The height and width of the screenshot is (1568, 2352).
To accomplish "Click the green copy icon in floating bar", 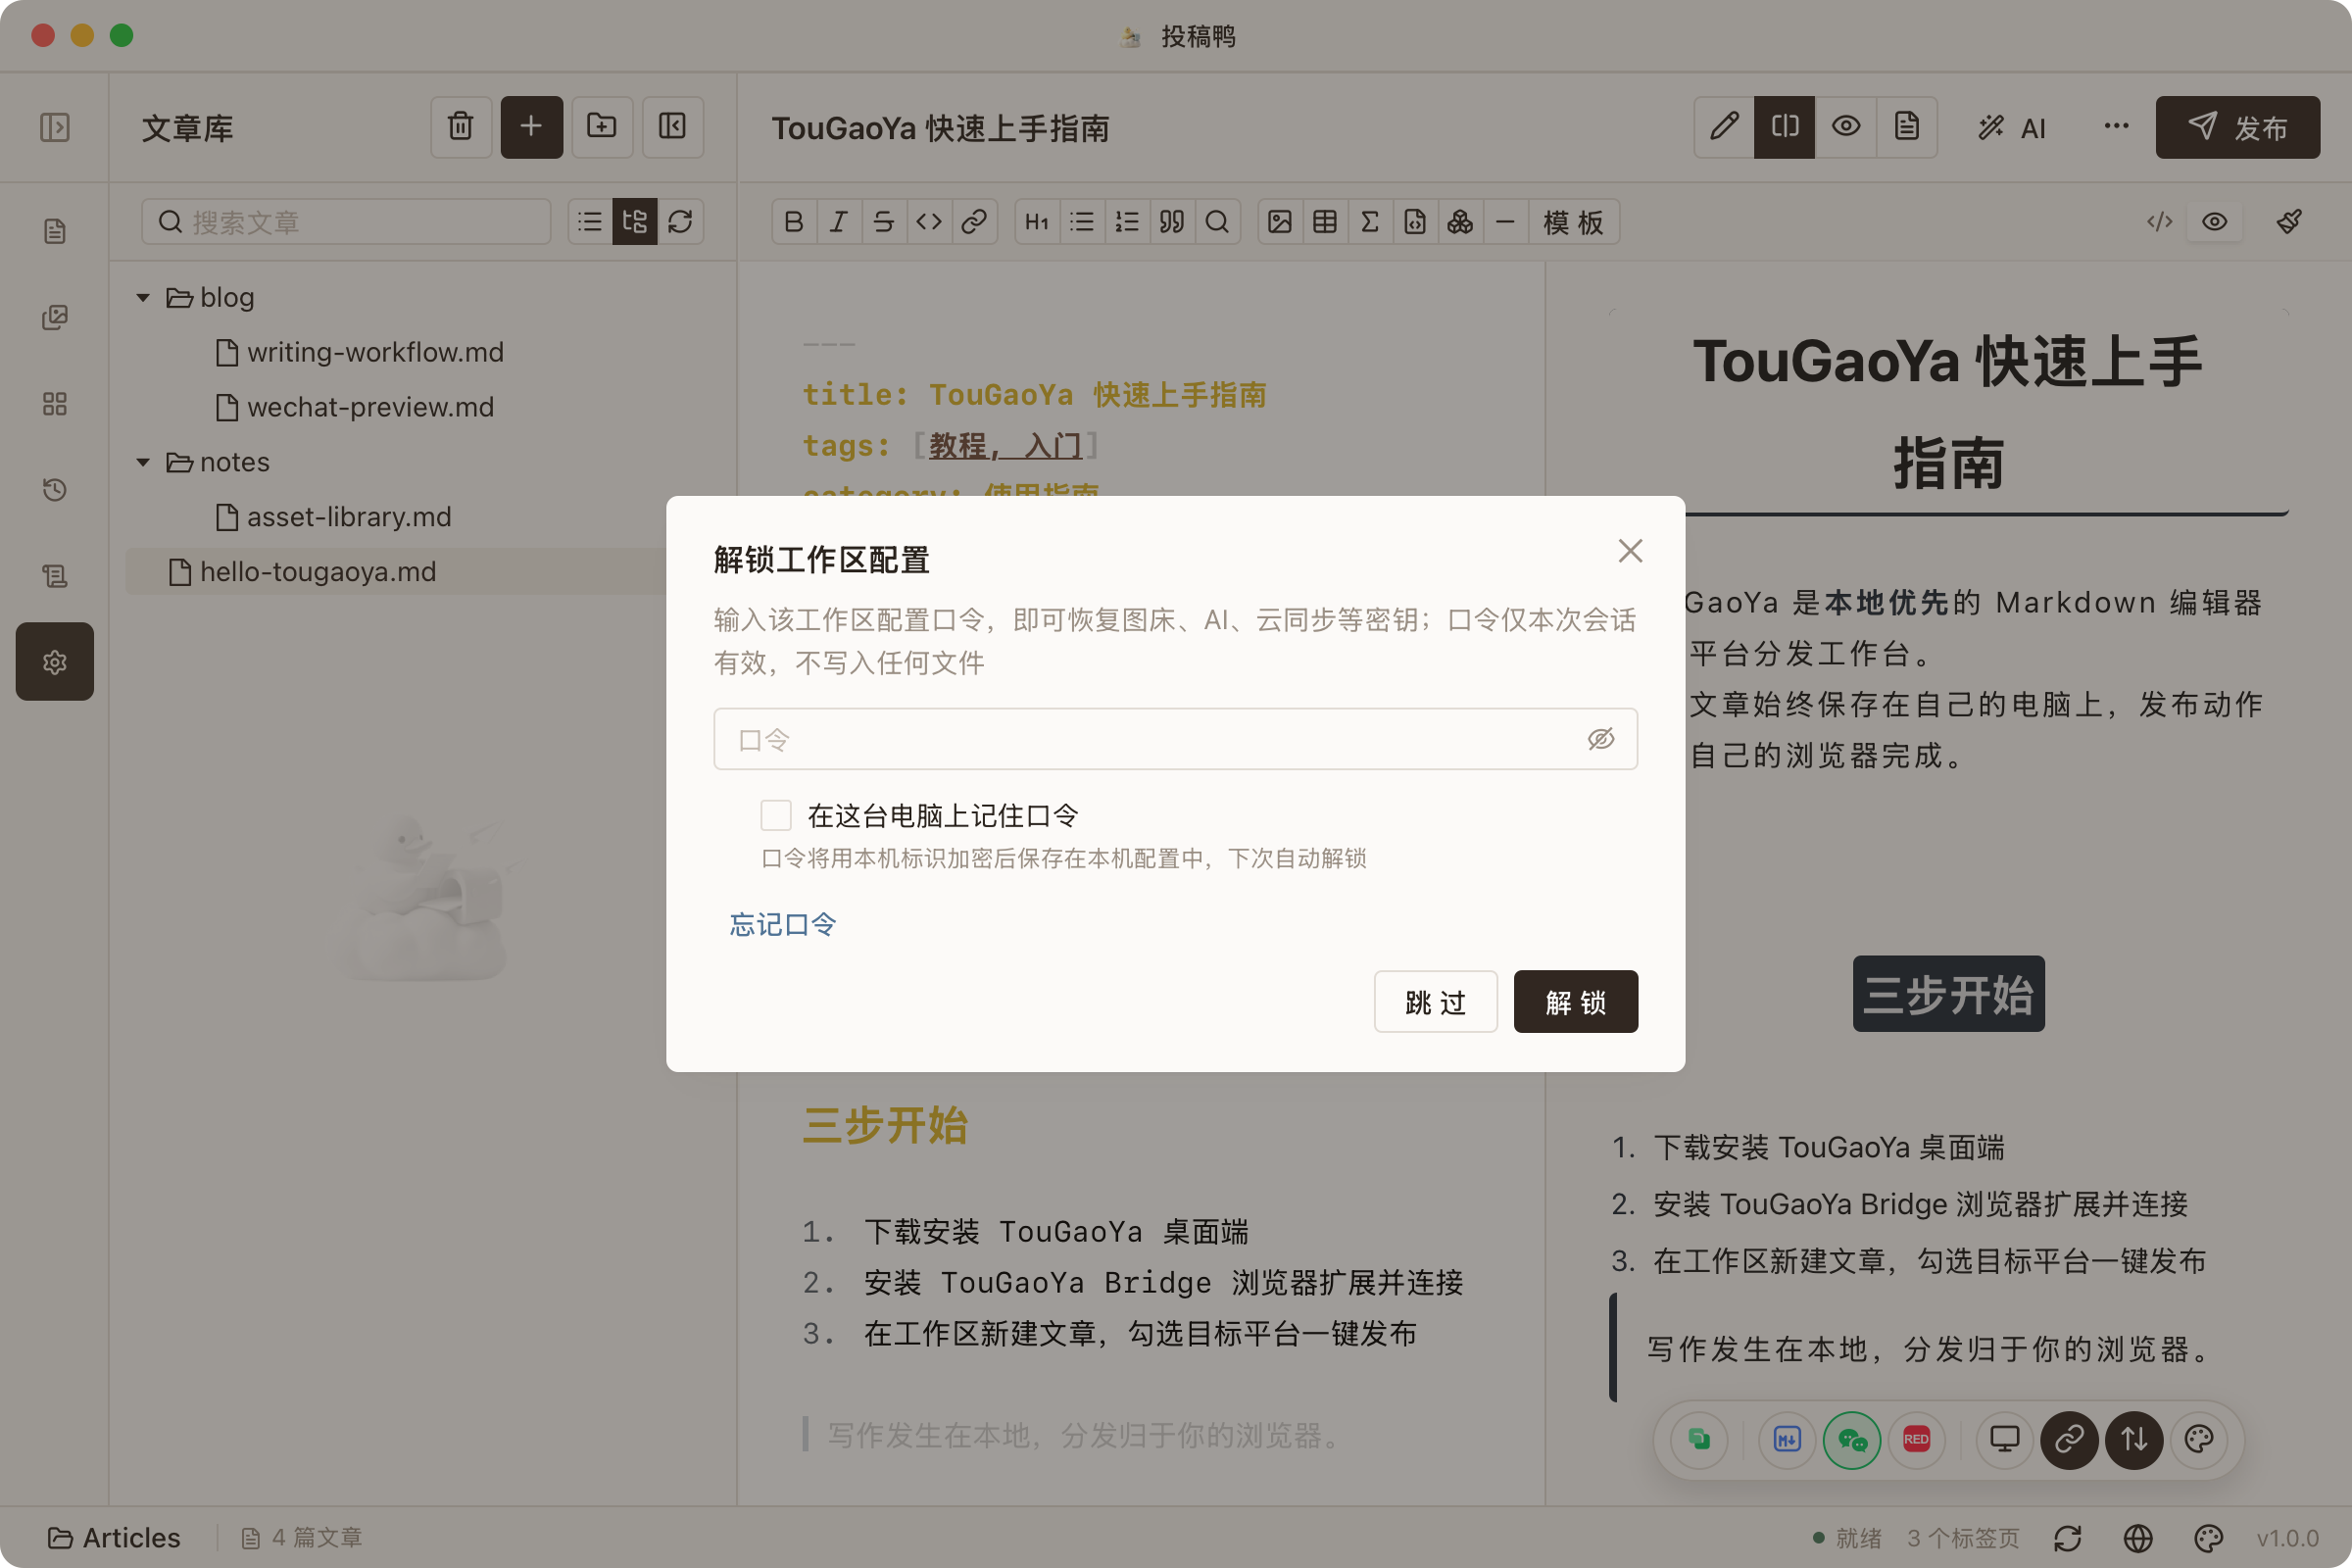I will (1699, 1439).
